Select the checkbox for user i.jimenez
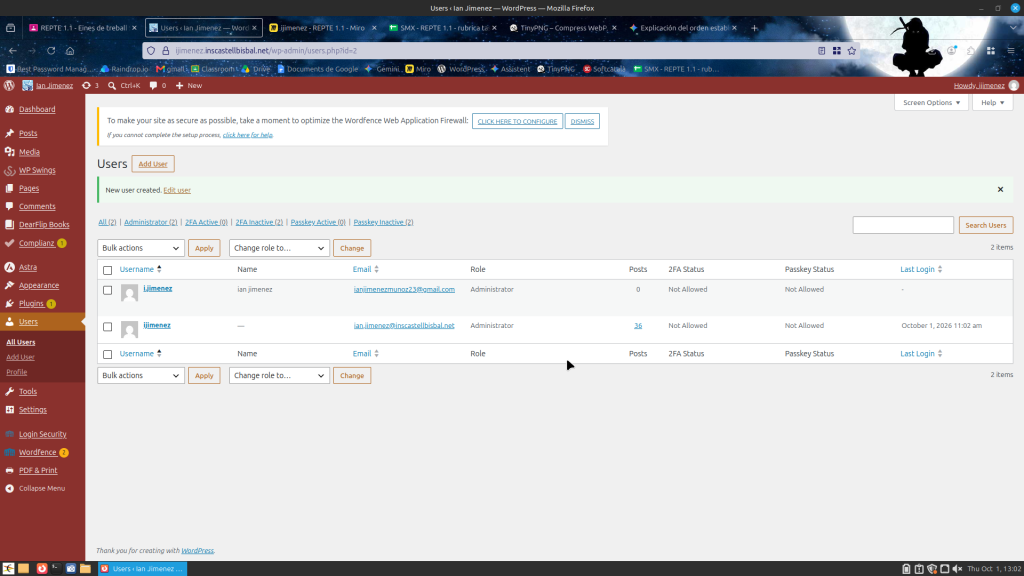Screen dimensions: 1024x576 point(108,290)
